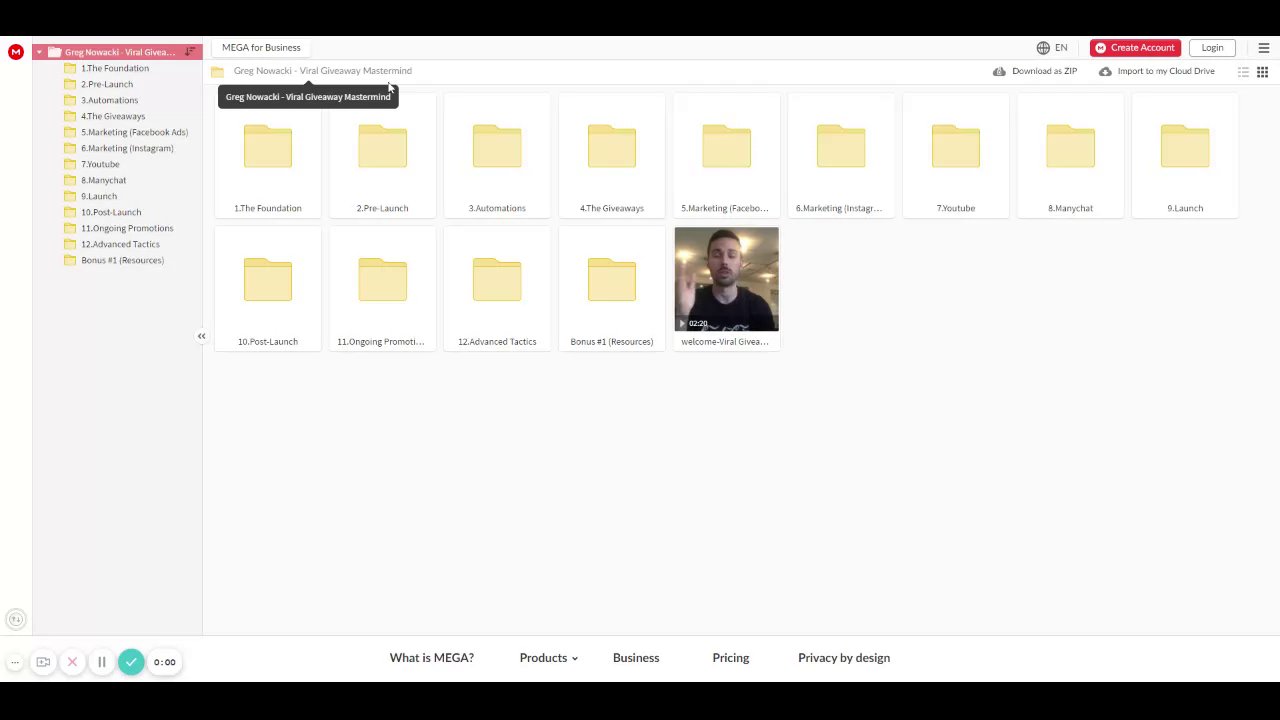The width and height of the screenshot is (1280, 720).
Task: Open the EN language selector
Action: click(1061, 48)
